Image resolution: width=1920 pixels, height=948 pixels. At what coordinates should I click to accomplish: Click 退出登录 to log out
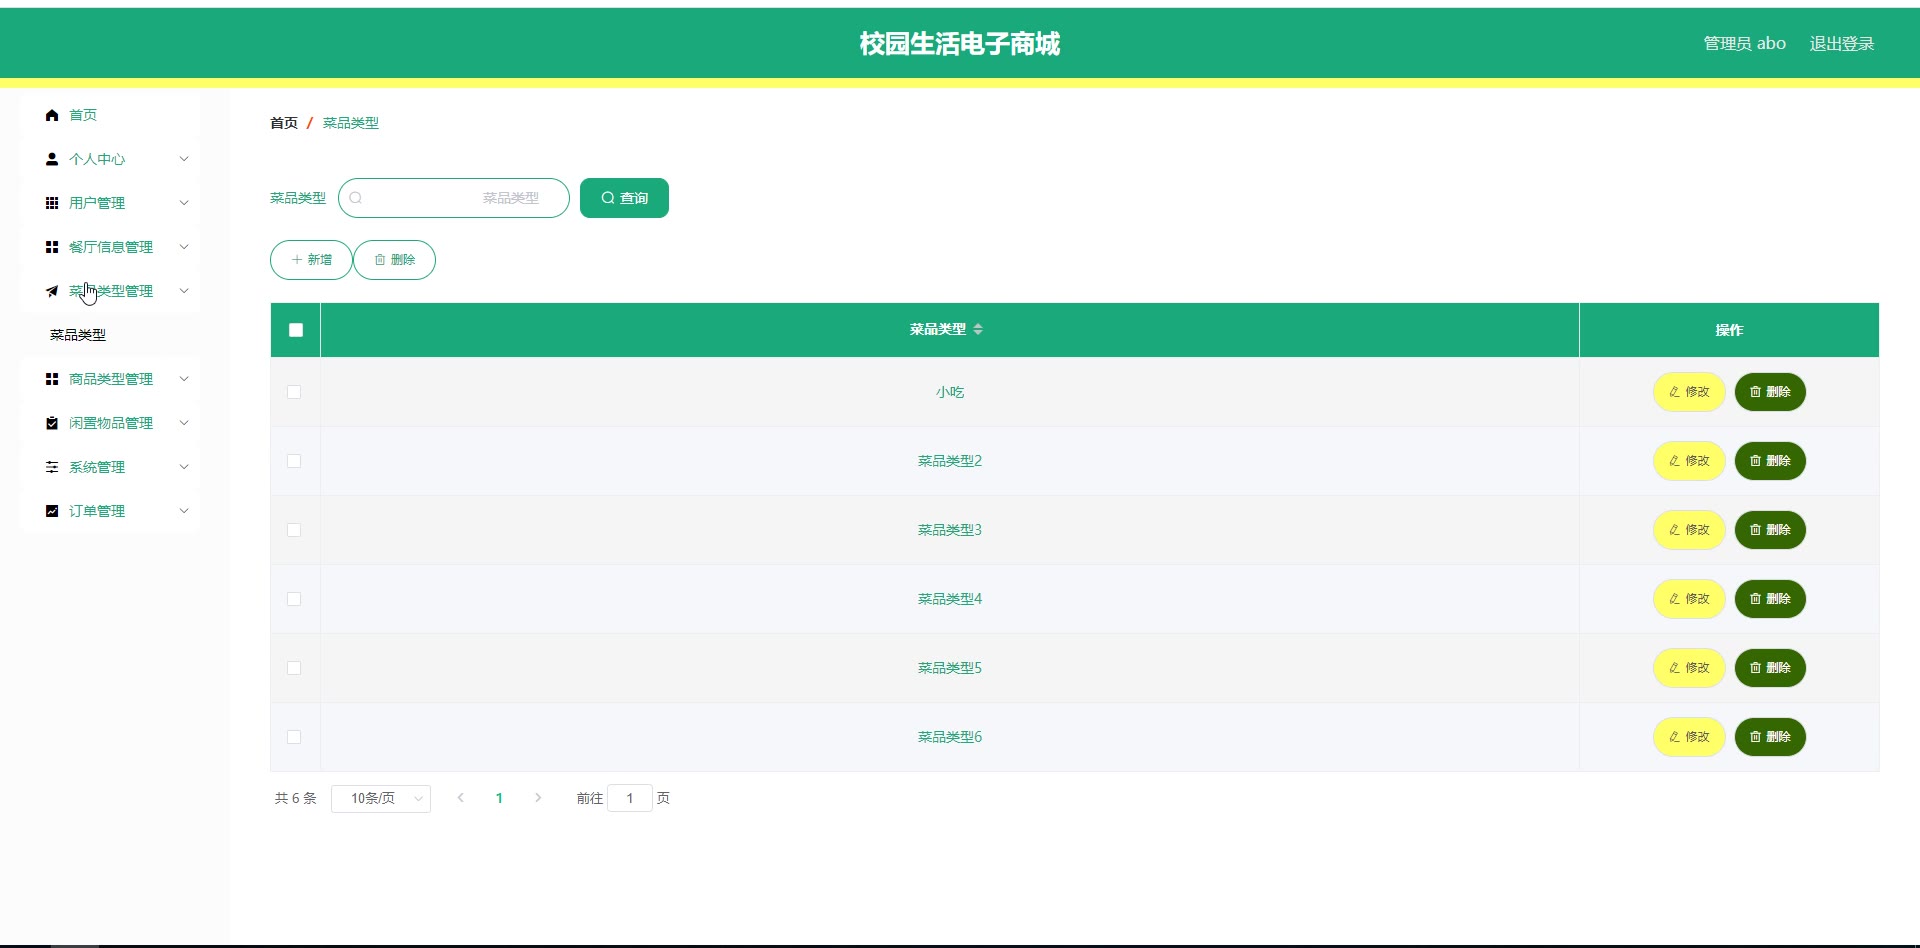tap(1841, 43)
